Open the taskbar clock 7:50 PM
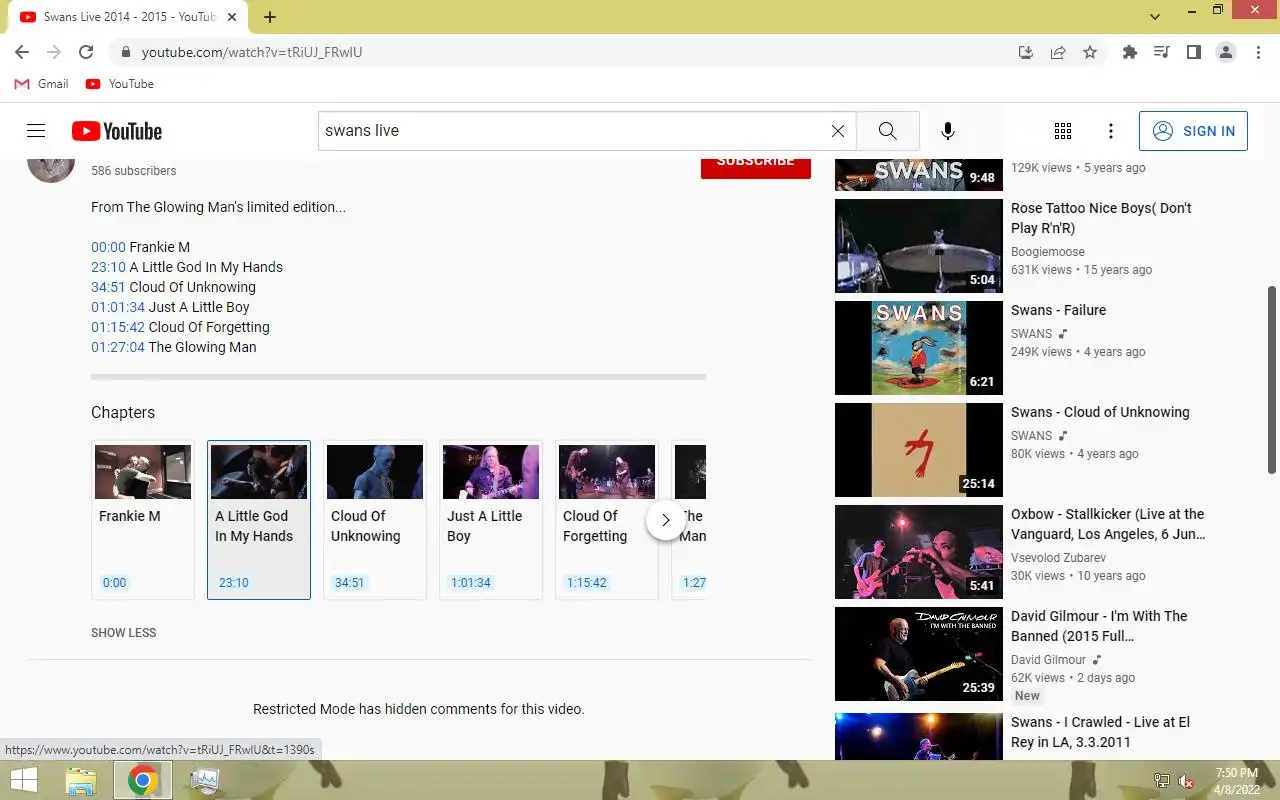This screenshot has width=1280, height=800. (x=1237, y=780)
